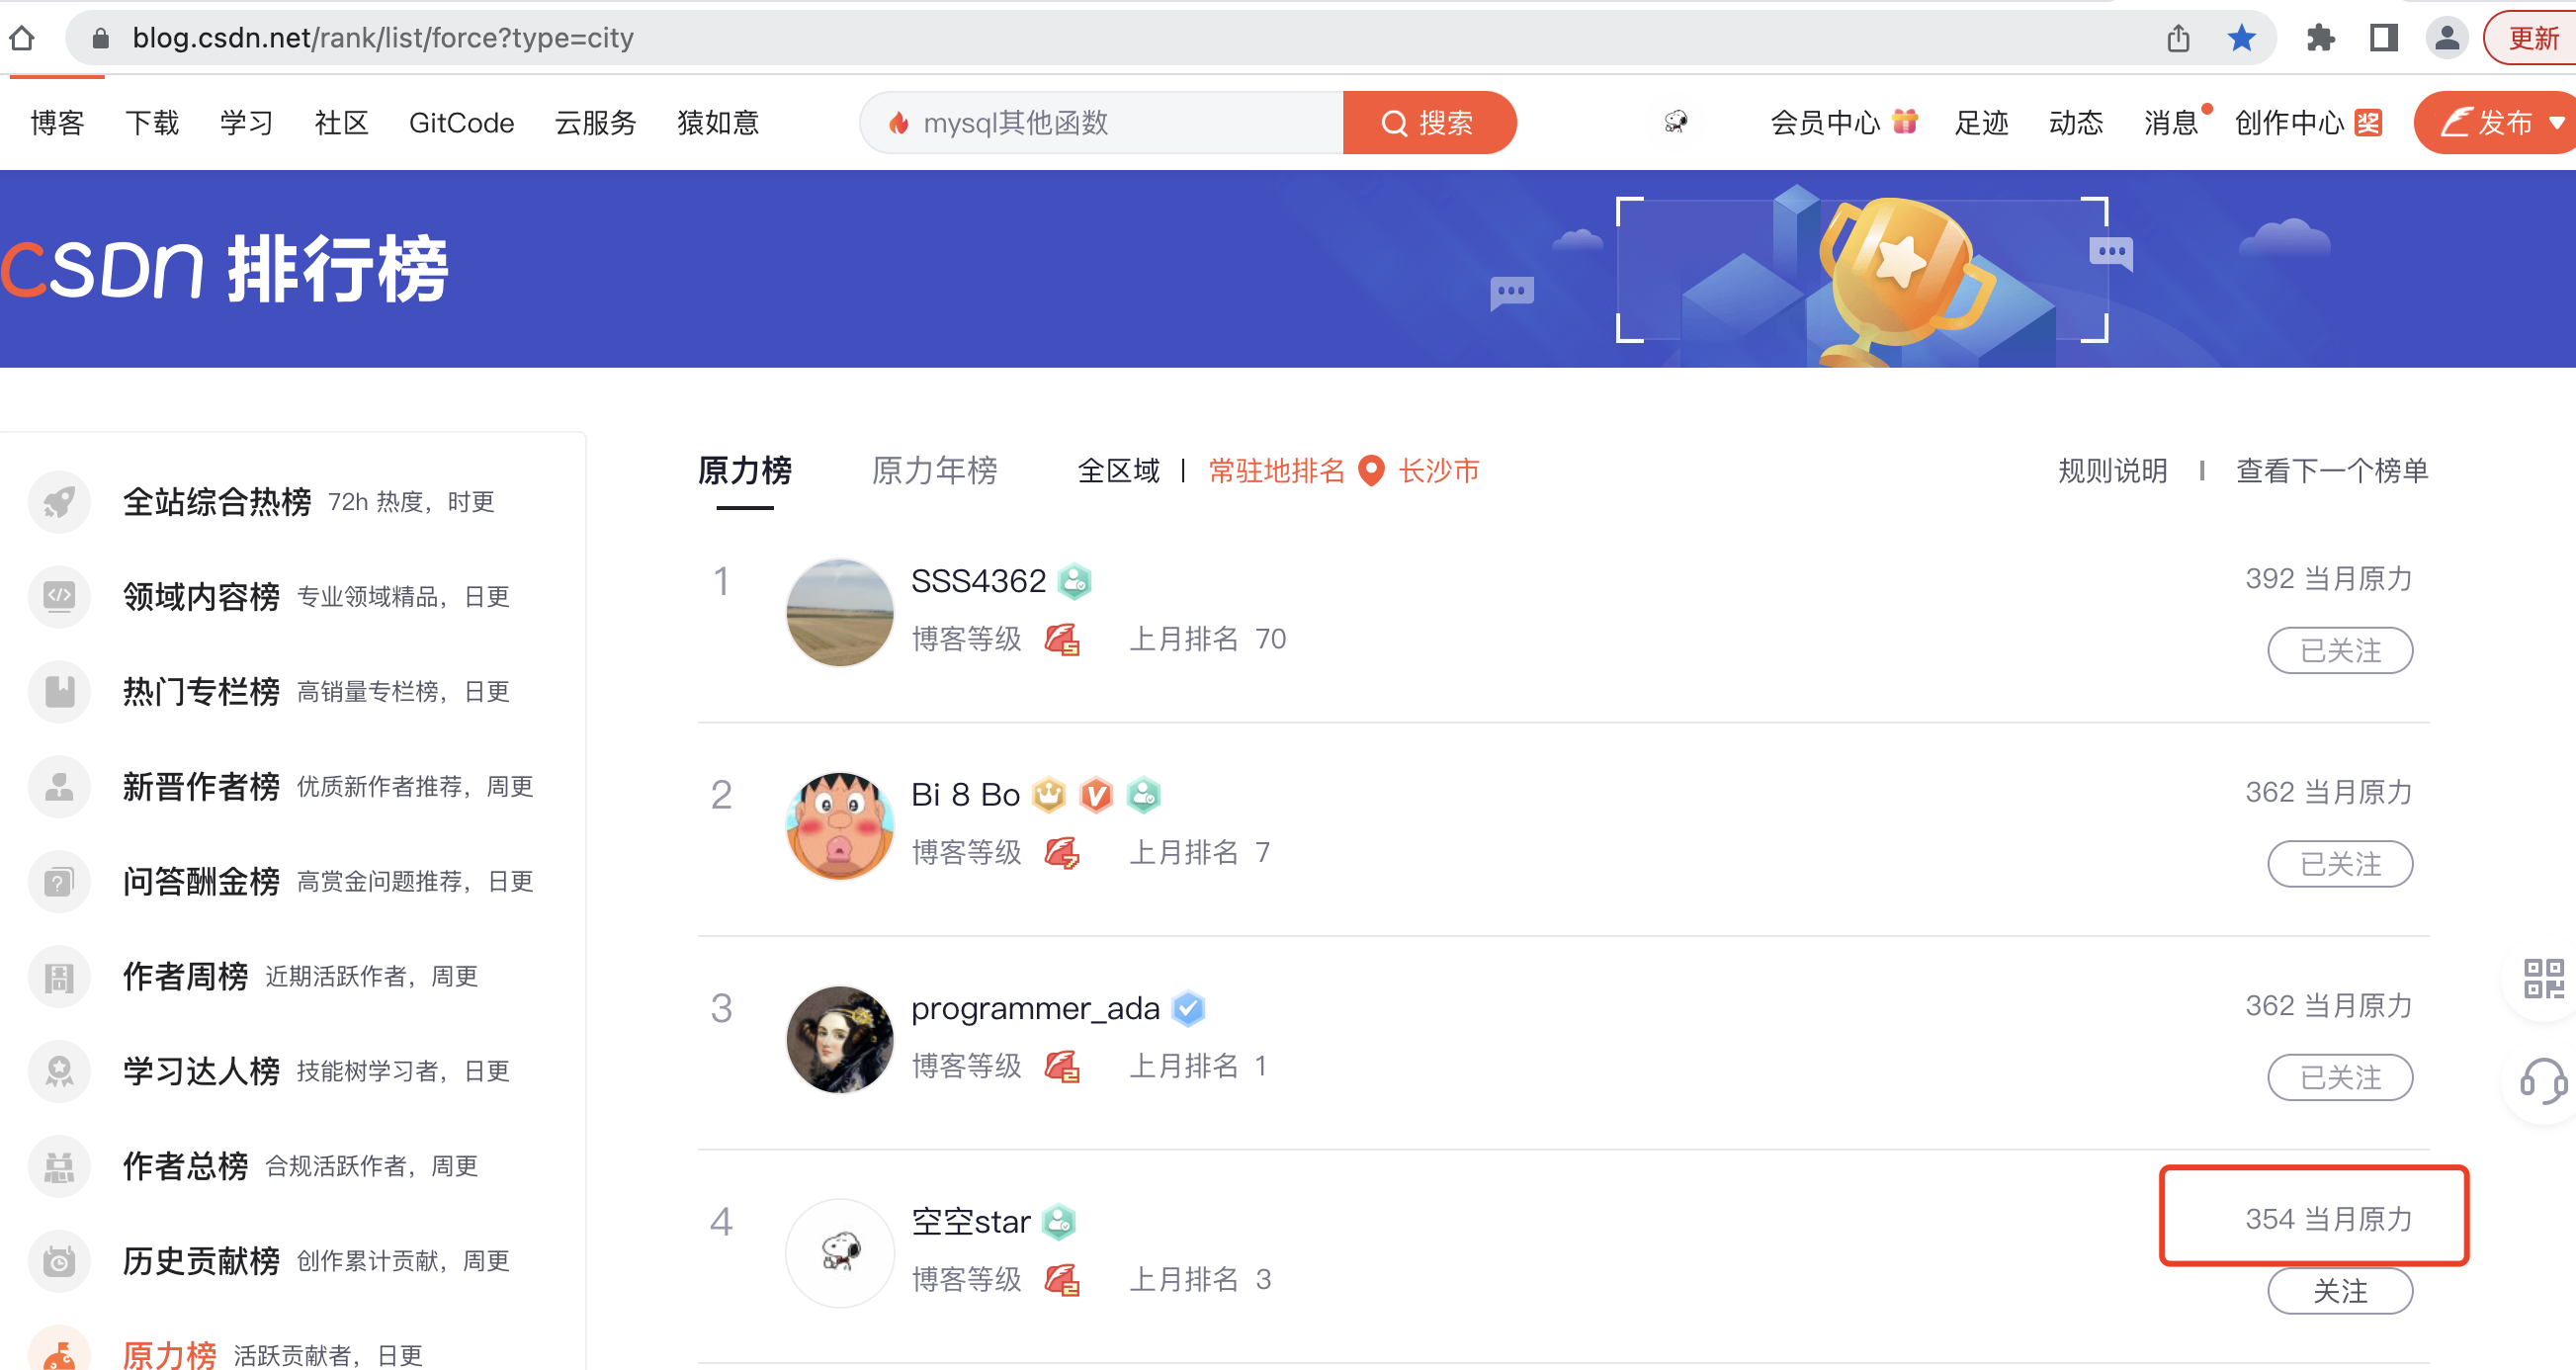The width and height of the screenshot is (2576, 1370).
Task: Unfollow SSS4362 via 已关注 button
Action: [x=2340, y=650]
